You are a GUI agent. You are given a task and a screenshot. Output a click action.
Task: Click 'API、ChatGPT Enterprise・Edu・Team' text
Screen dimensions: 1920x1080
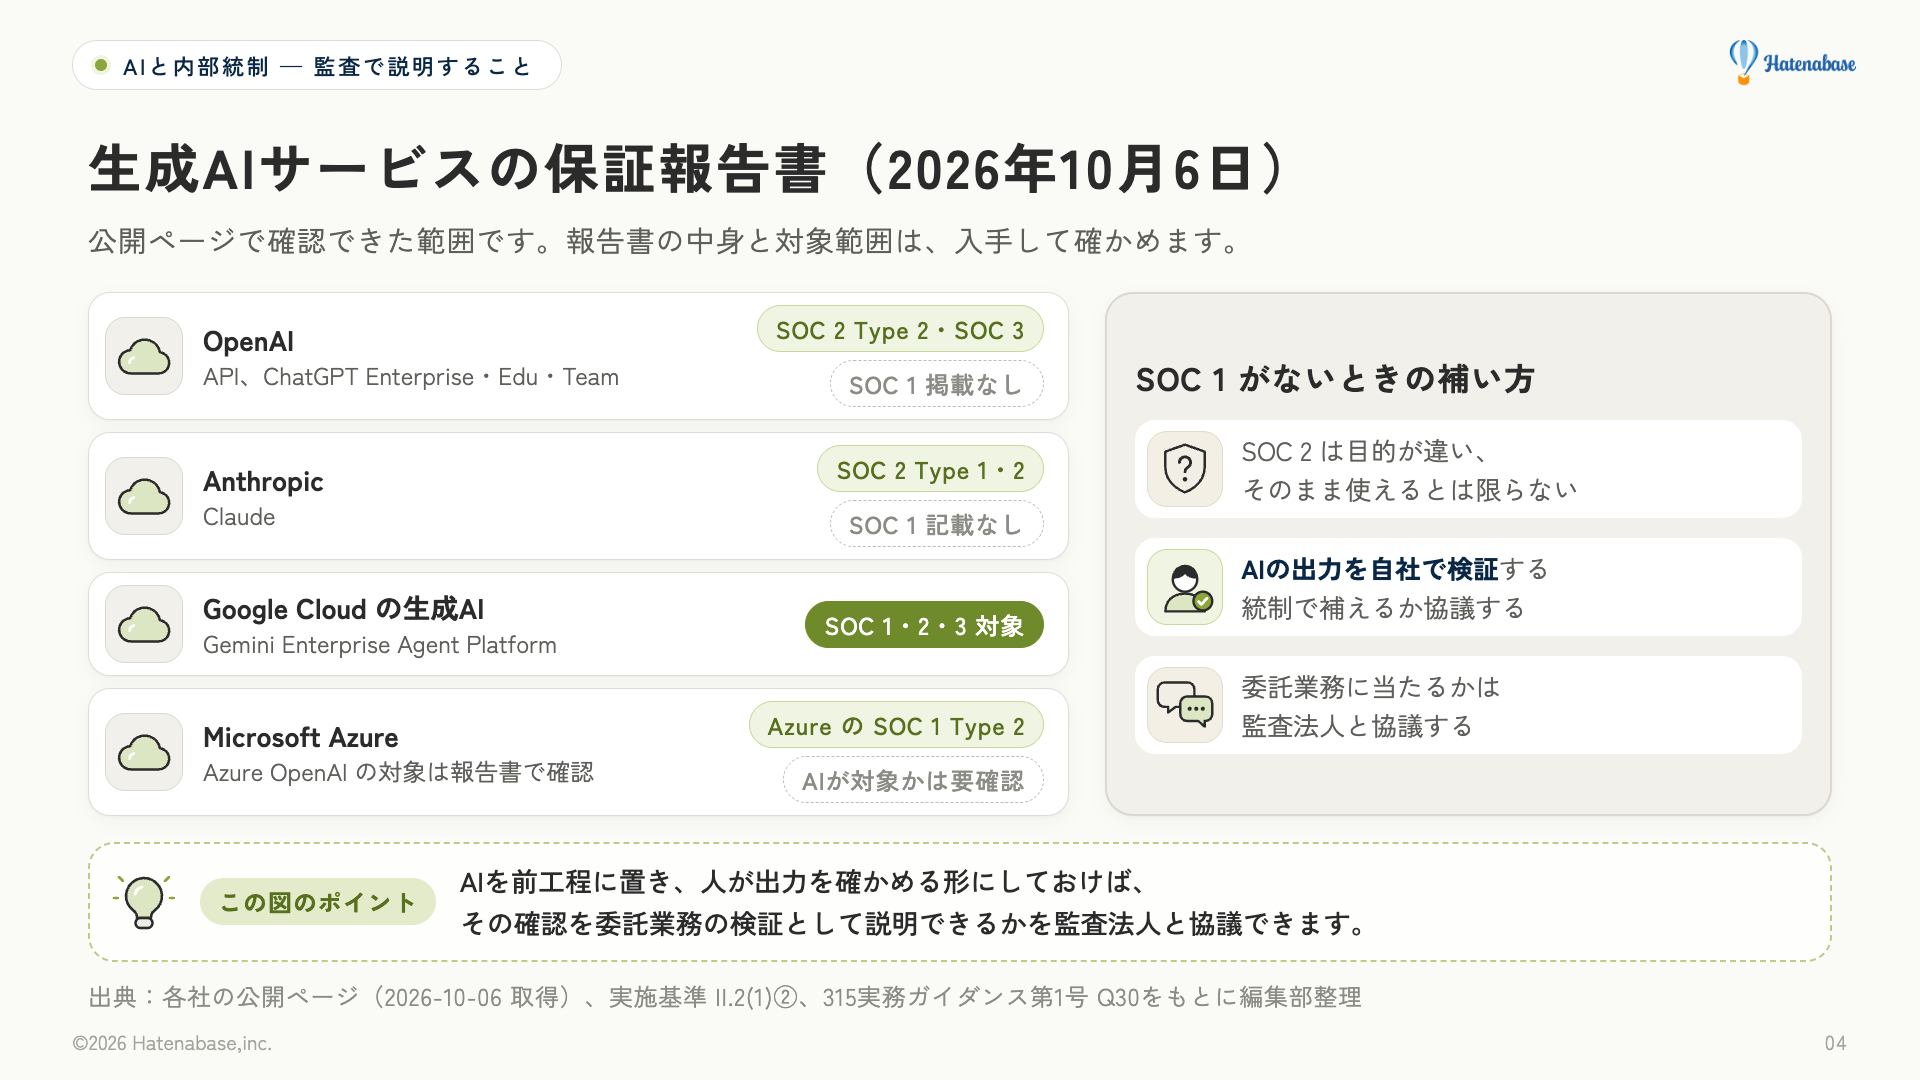pyautogui.click(x=411, y=377)
